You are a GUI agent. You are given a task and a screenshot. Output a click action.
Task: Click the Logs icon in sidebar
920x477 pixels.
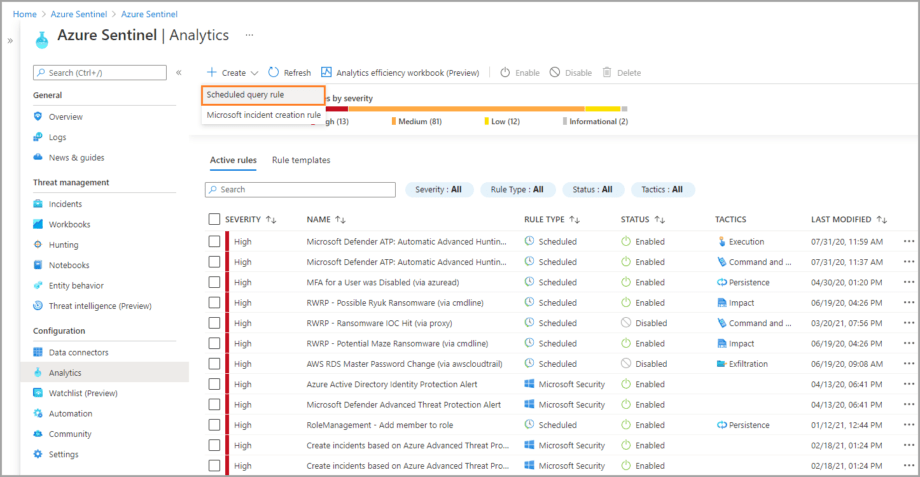pos(38,137)
